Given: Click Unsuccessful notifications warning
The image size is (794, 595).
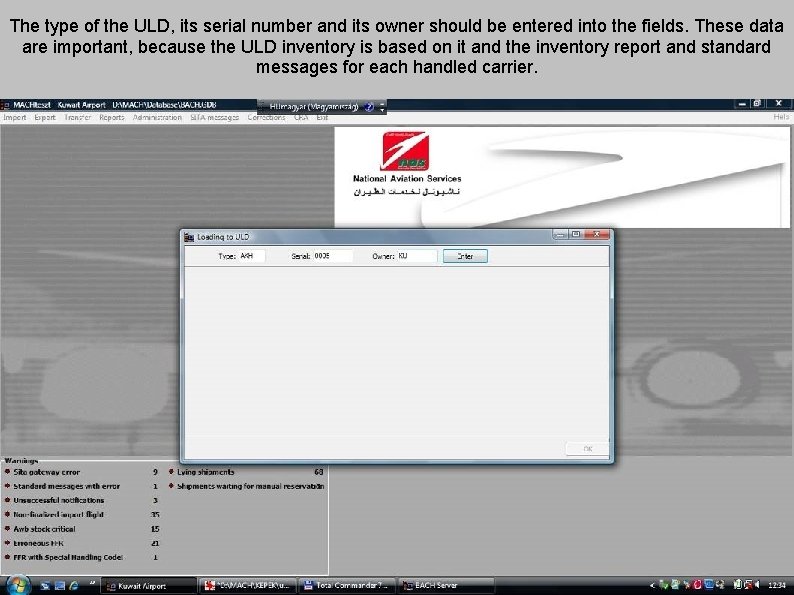Looking at the screenshot, I should 58,500.
